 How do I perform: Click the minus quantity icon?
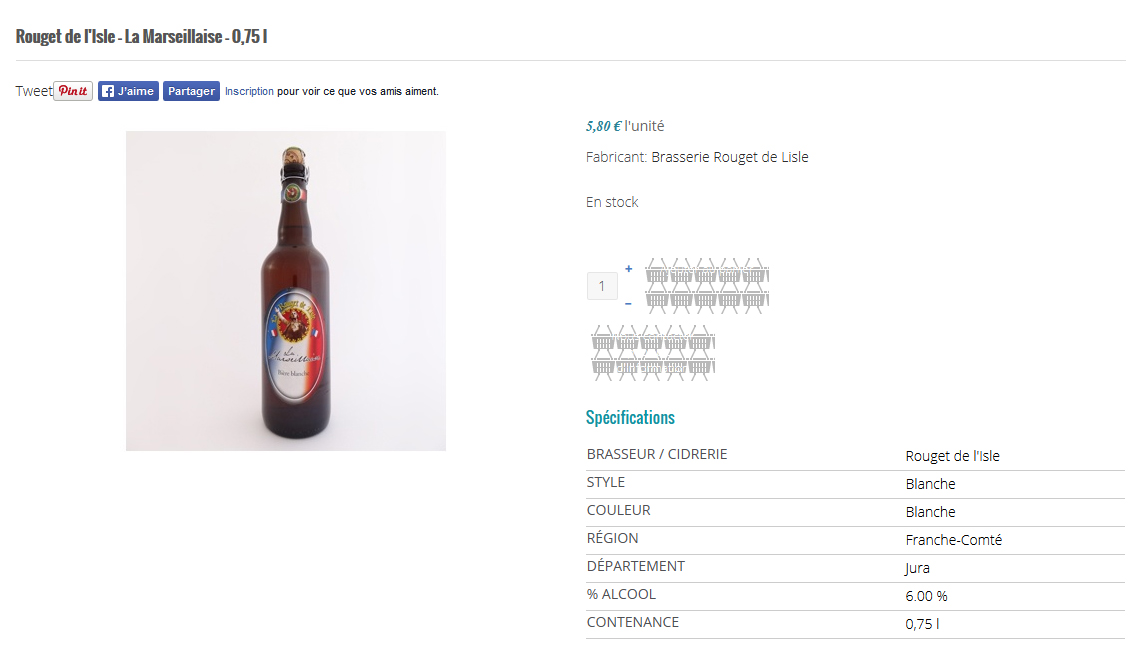[628, 303]
